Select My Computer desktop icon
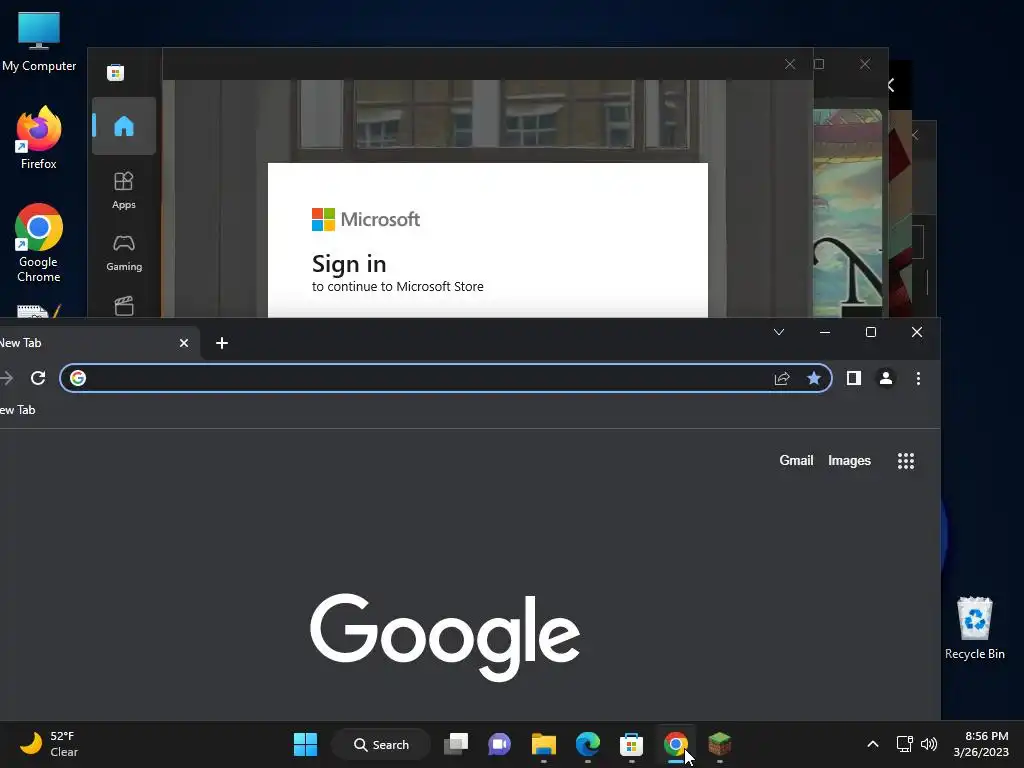This screenshot has height=768, width=1024. click(x=39, y=42)
